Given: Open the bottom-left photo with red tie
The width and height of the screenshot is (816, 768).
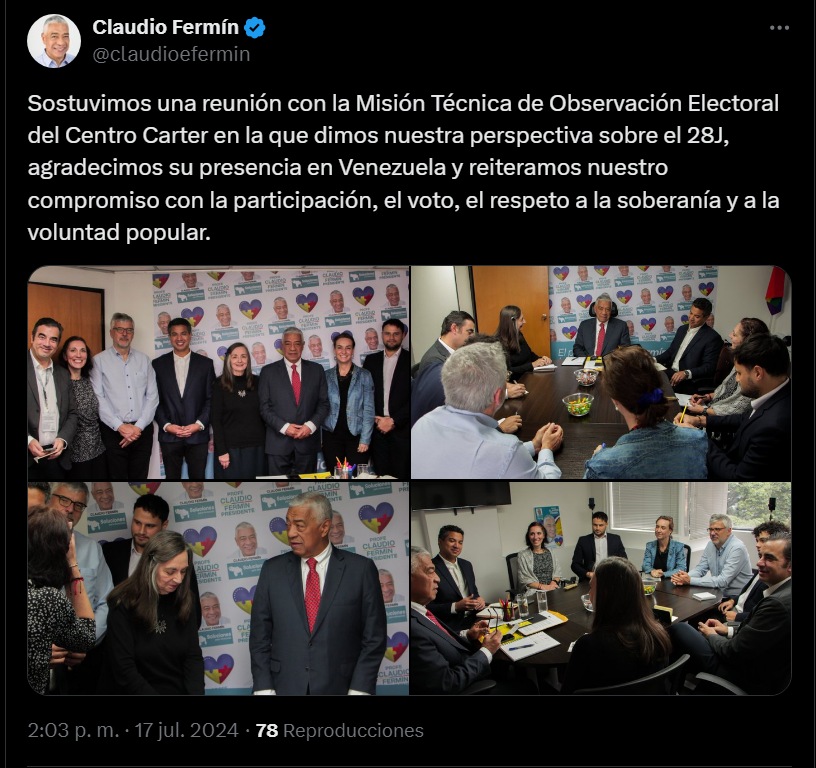Looking at the screenshot, I should tap(218, 588).
